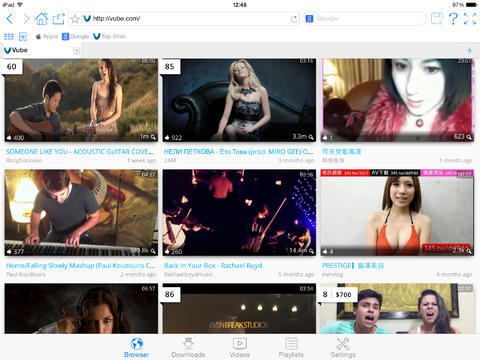This screenshot has height=360, width=480.
Task: Click 'Back In Your Box - Rachael Boyd' title
Action: pos(213,266)
